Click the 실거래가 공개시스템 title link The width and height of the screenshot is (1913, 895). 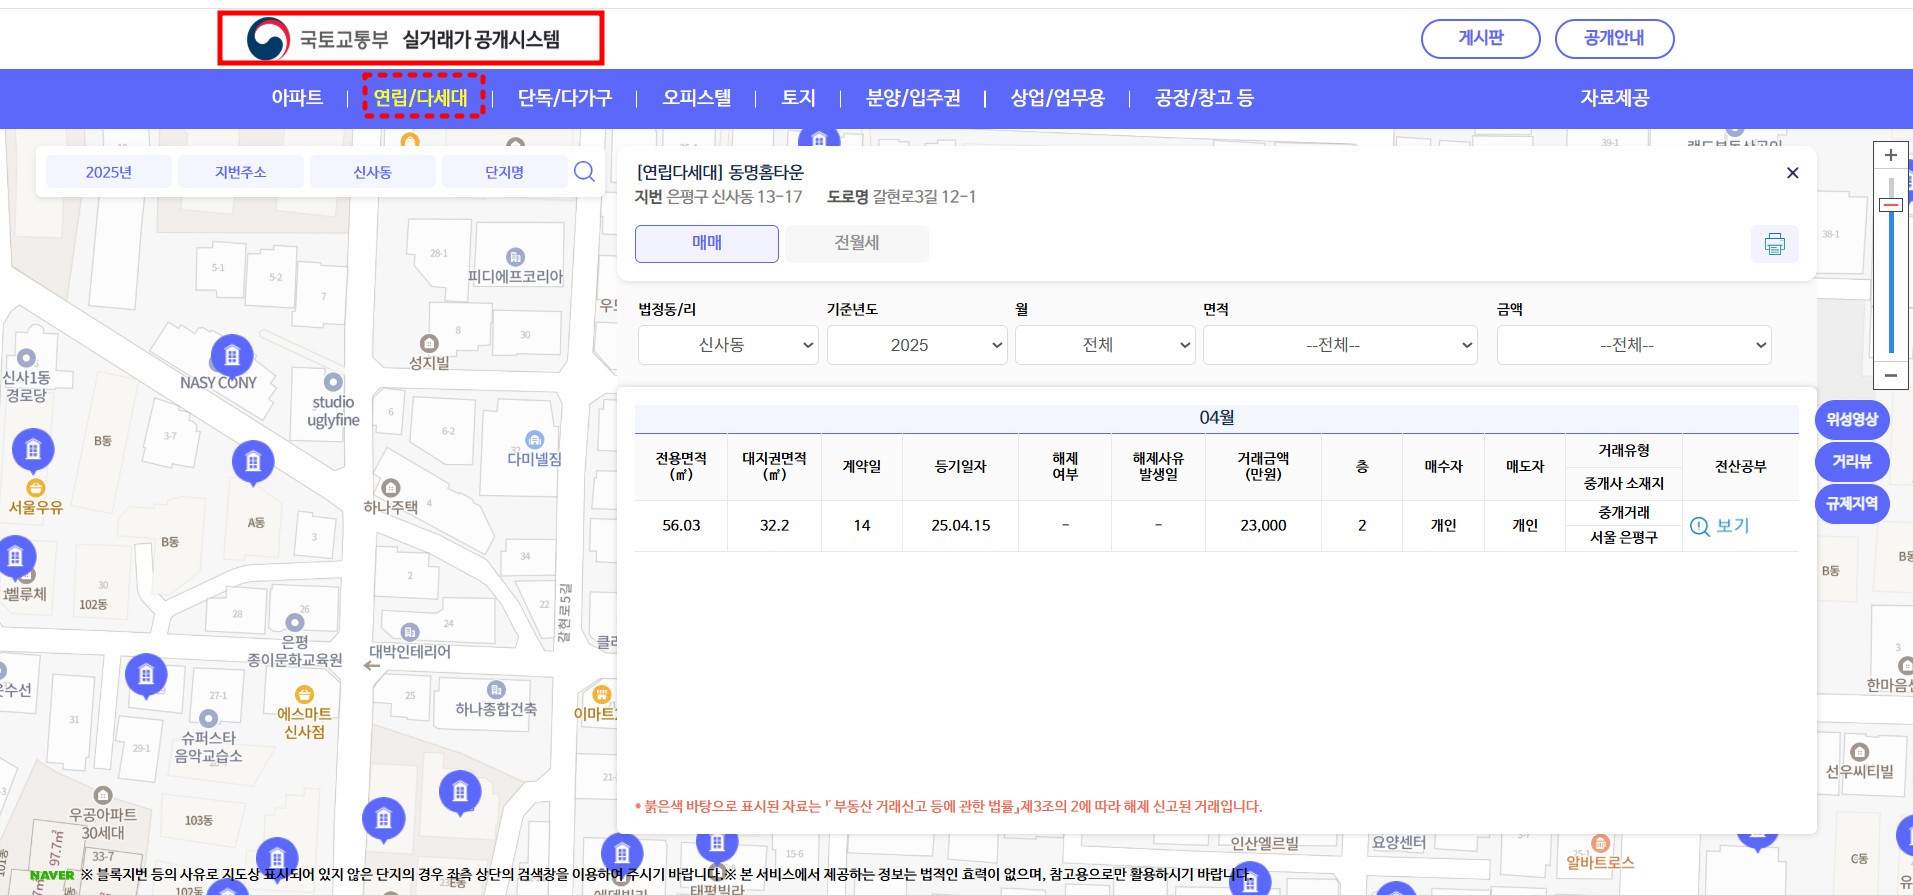coord(481,40)
